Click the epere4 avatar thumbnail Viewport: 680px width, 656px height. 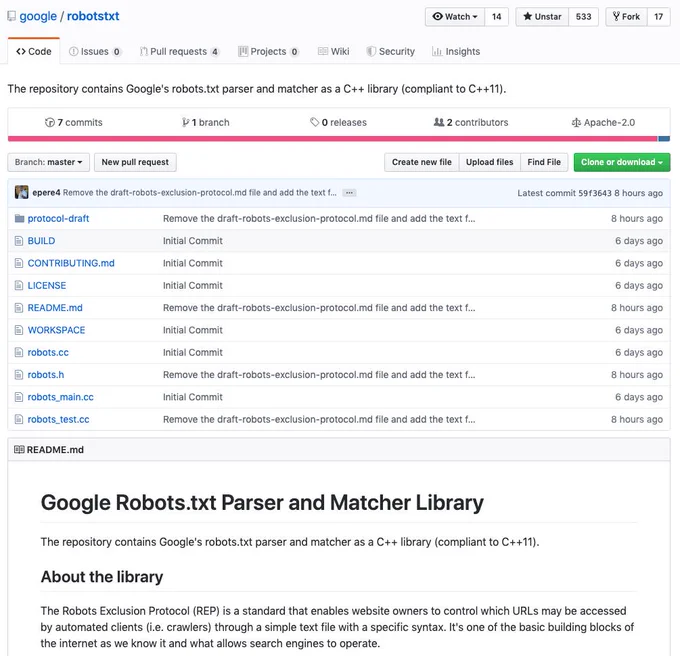click(x=22, y=192)
